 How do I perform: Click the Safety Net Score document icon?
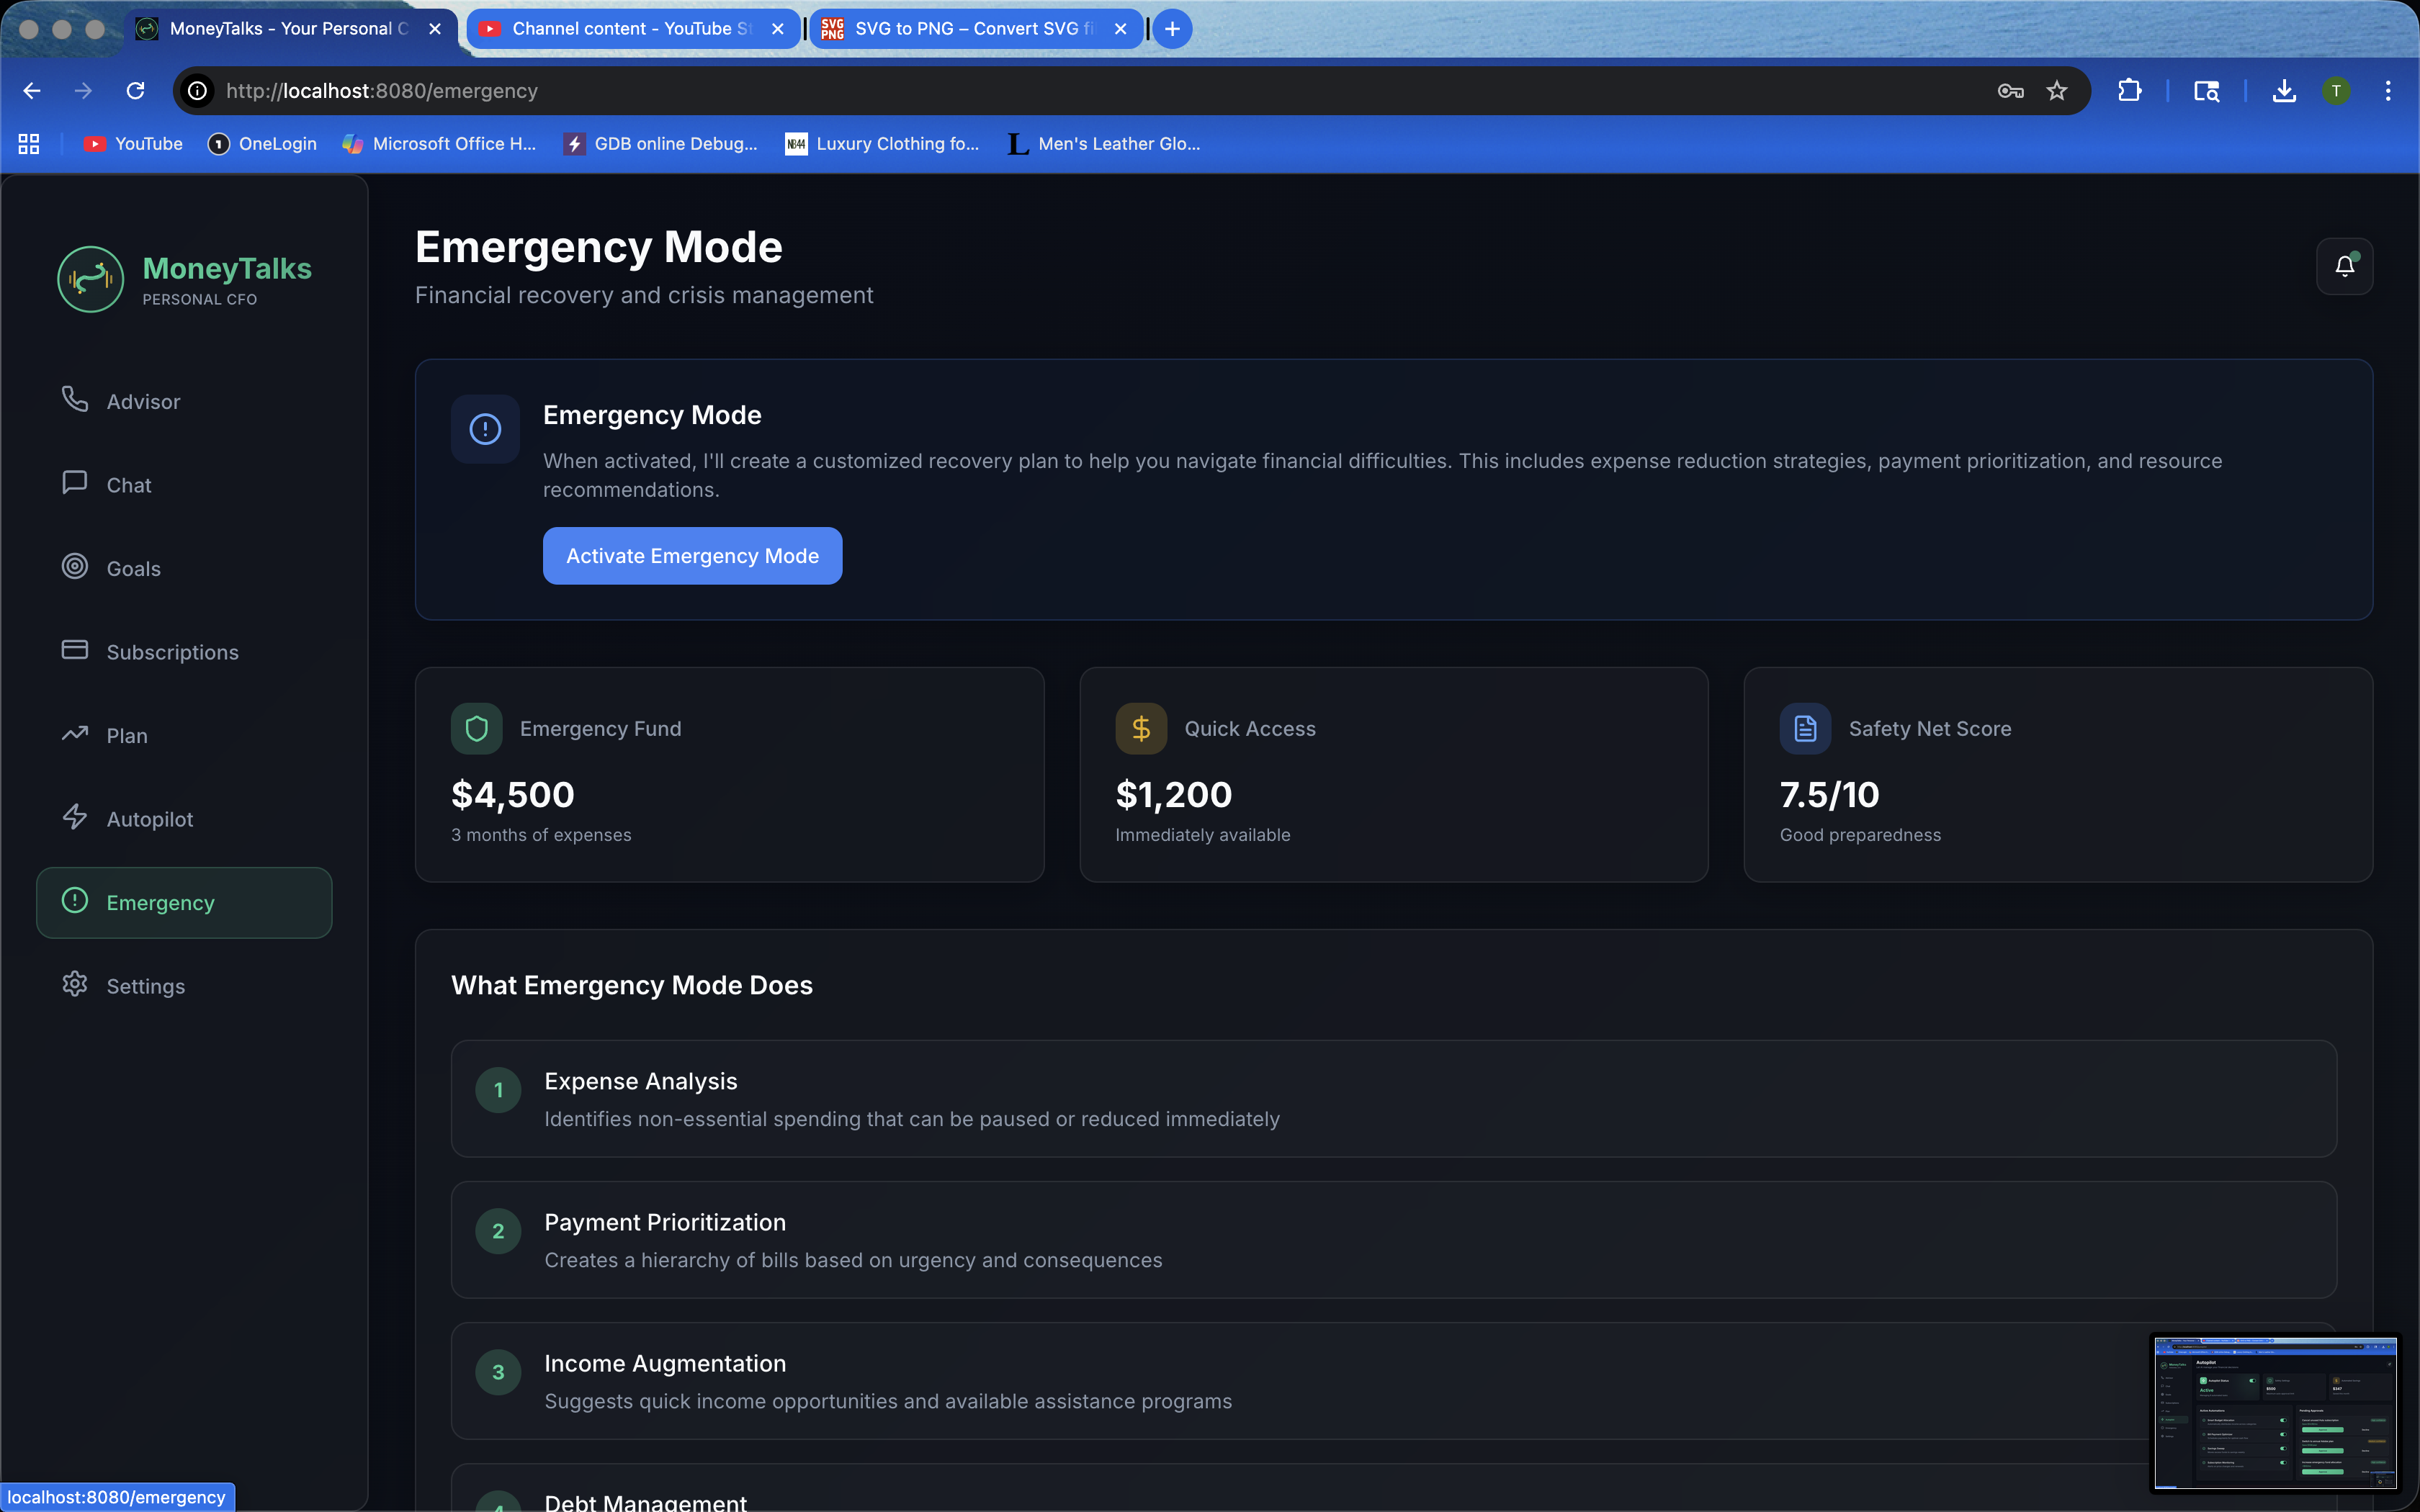tap(1805, 728)
